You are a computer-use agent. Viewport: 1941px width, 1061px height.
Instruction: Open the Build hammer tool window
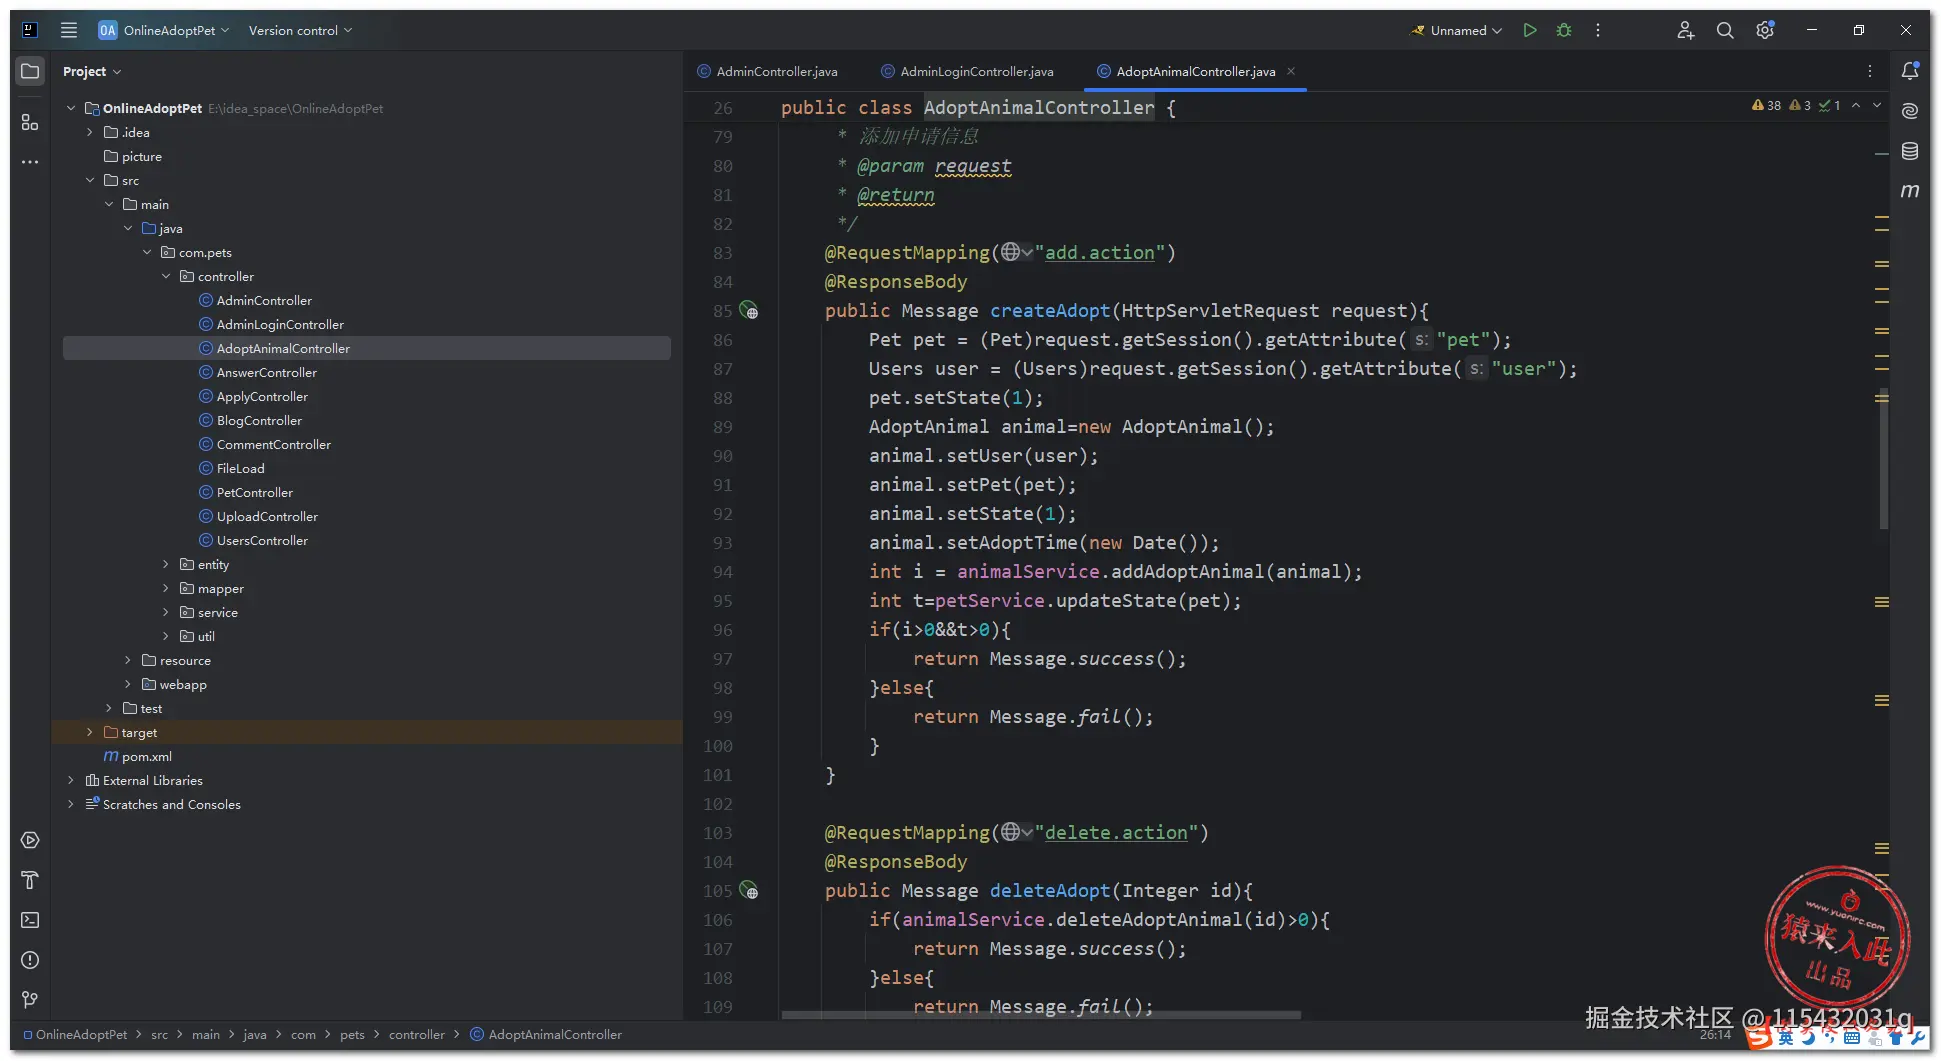pos(30,880)
